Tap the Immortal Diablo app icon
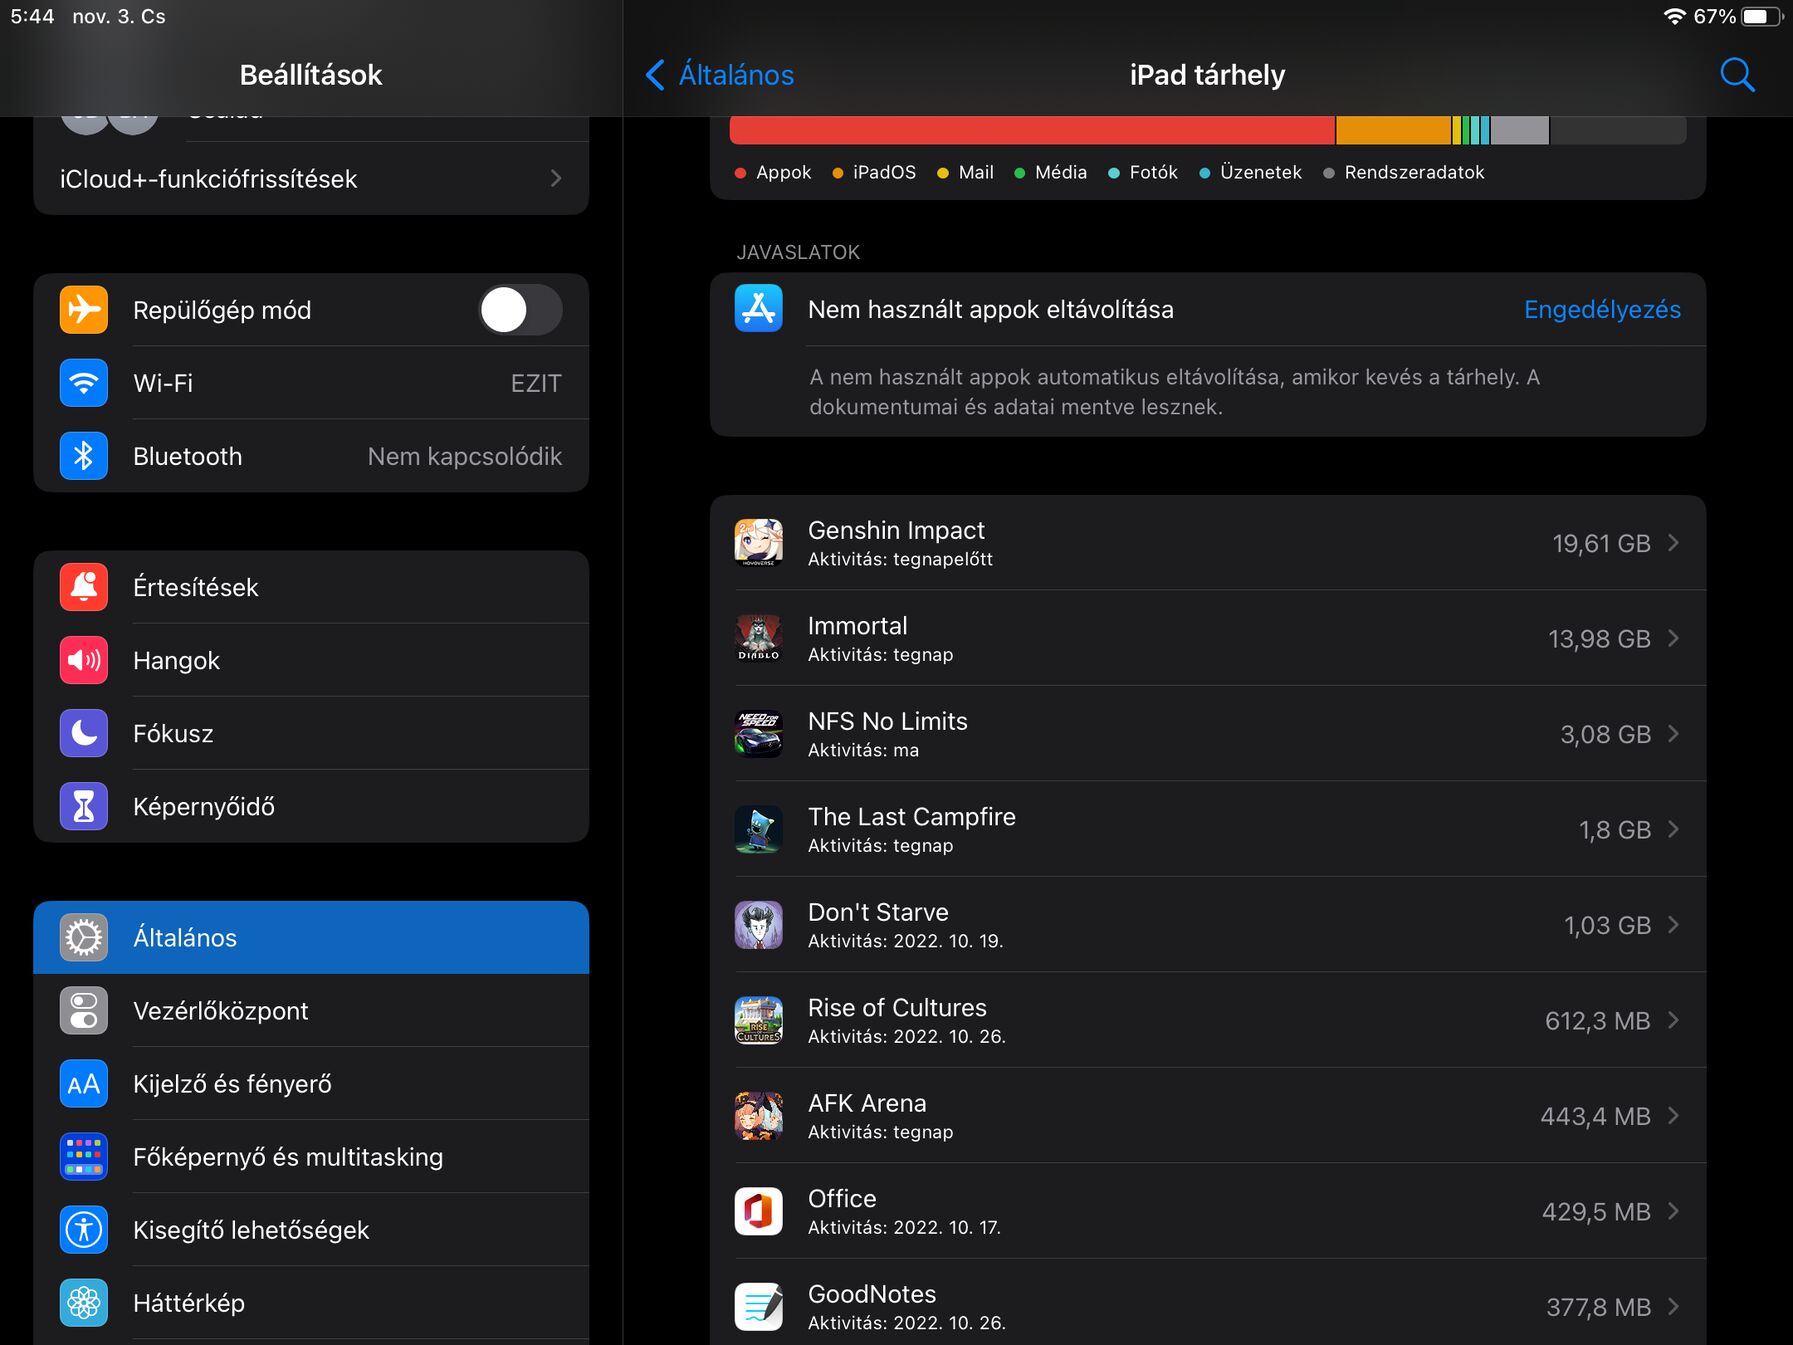This screenshot has height=1345, width=1793. pyautogui.click(x=759, y=638)
